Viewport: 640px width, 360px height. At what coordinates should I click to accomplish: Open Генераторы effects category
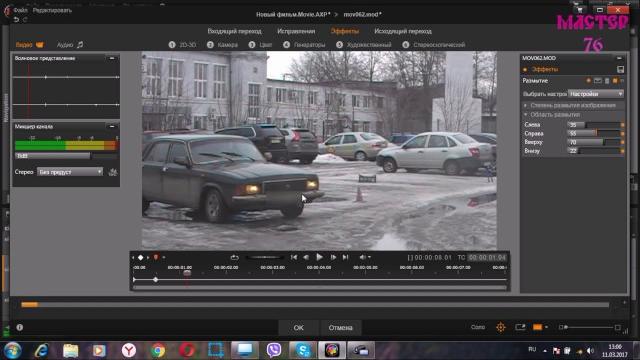[304, 44]
